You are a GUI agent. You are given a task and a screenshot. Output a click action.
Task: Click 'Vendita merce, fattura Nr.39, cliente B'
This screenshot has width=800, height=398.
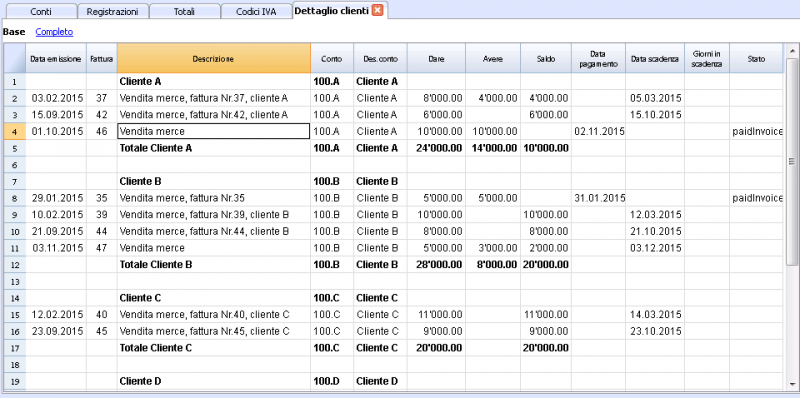pyautogui.click(x=214, y=215)
